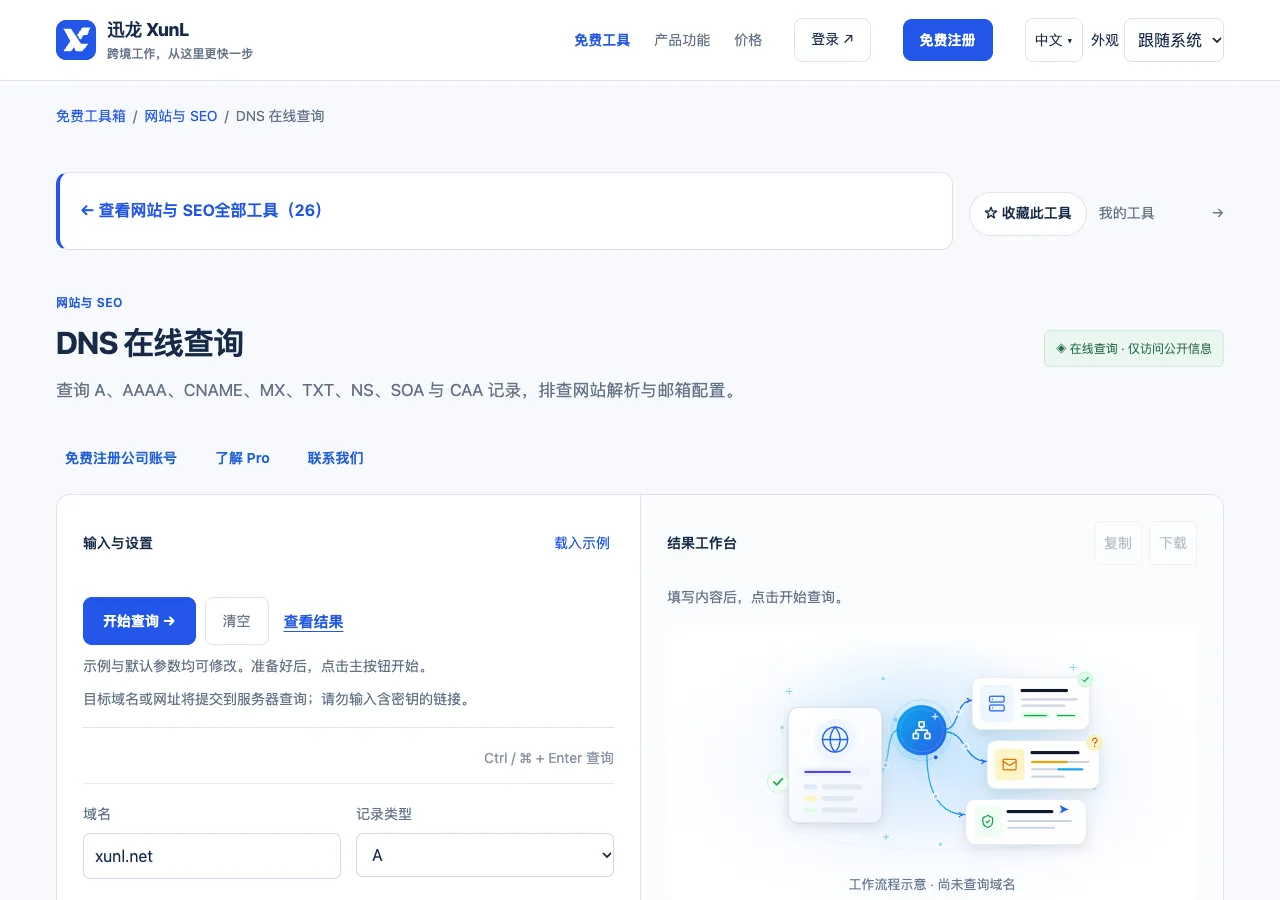Open the 记录类型 dropdown showing A
The height and width of the screenshot is (900, 1280).
485,856
